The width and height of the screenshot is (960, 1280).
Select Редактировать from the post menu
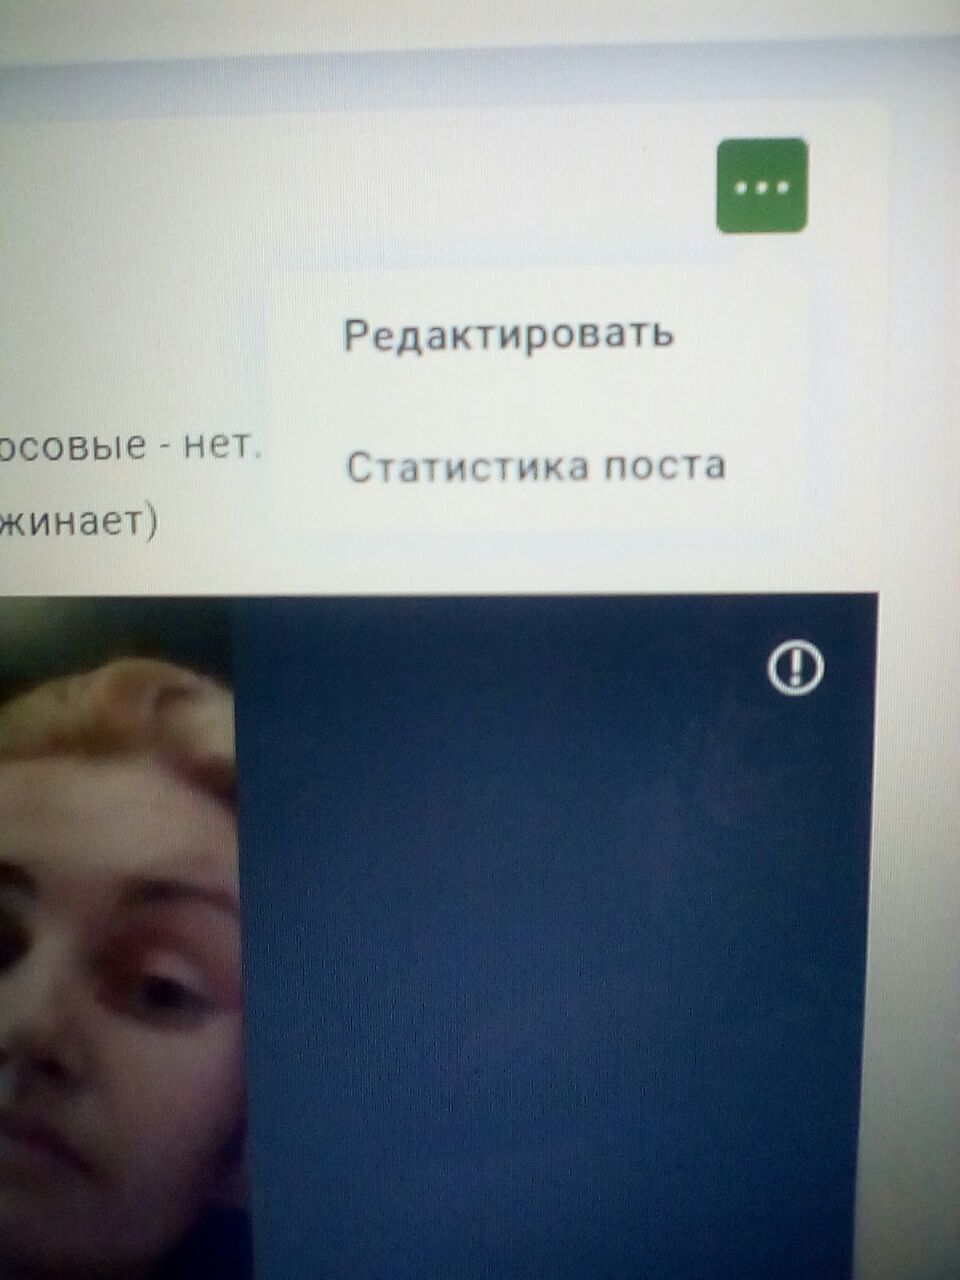[x=509, y=334]
